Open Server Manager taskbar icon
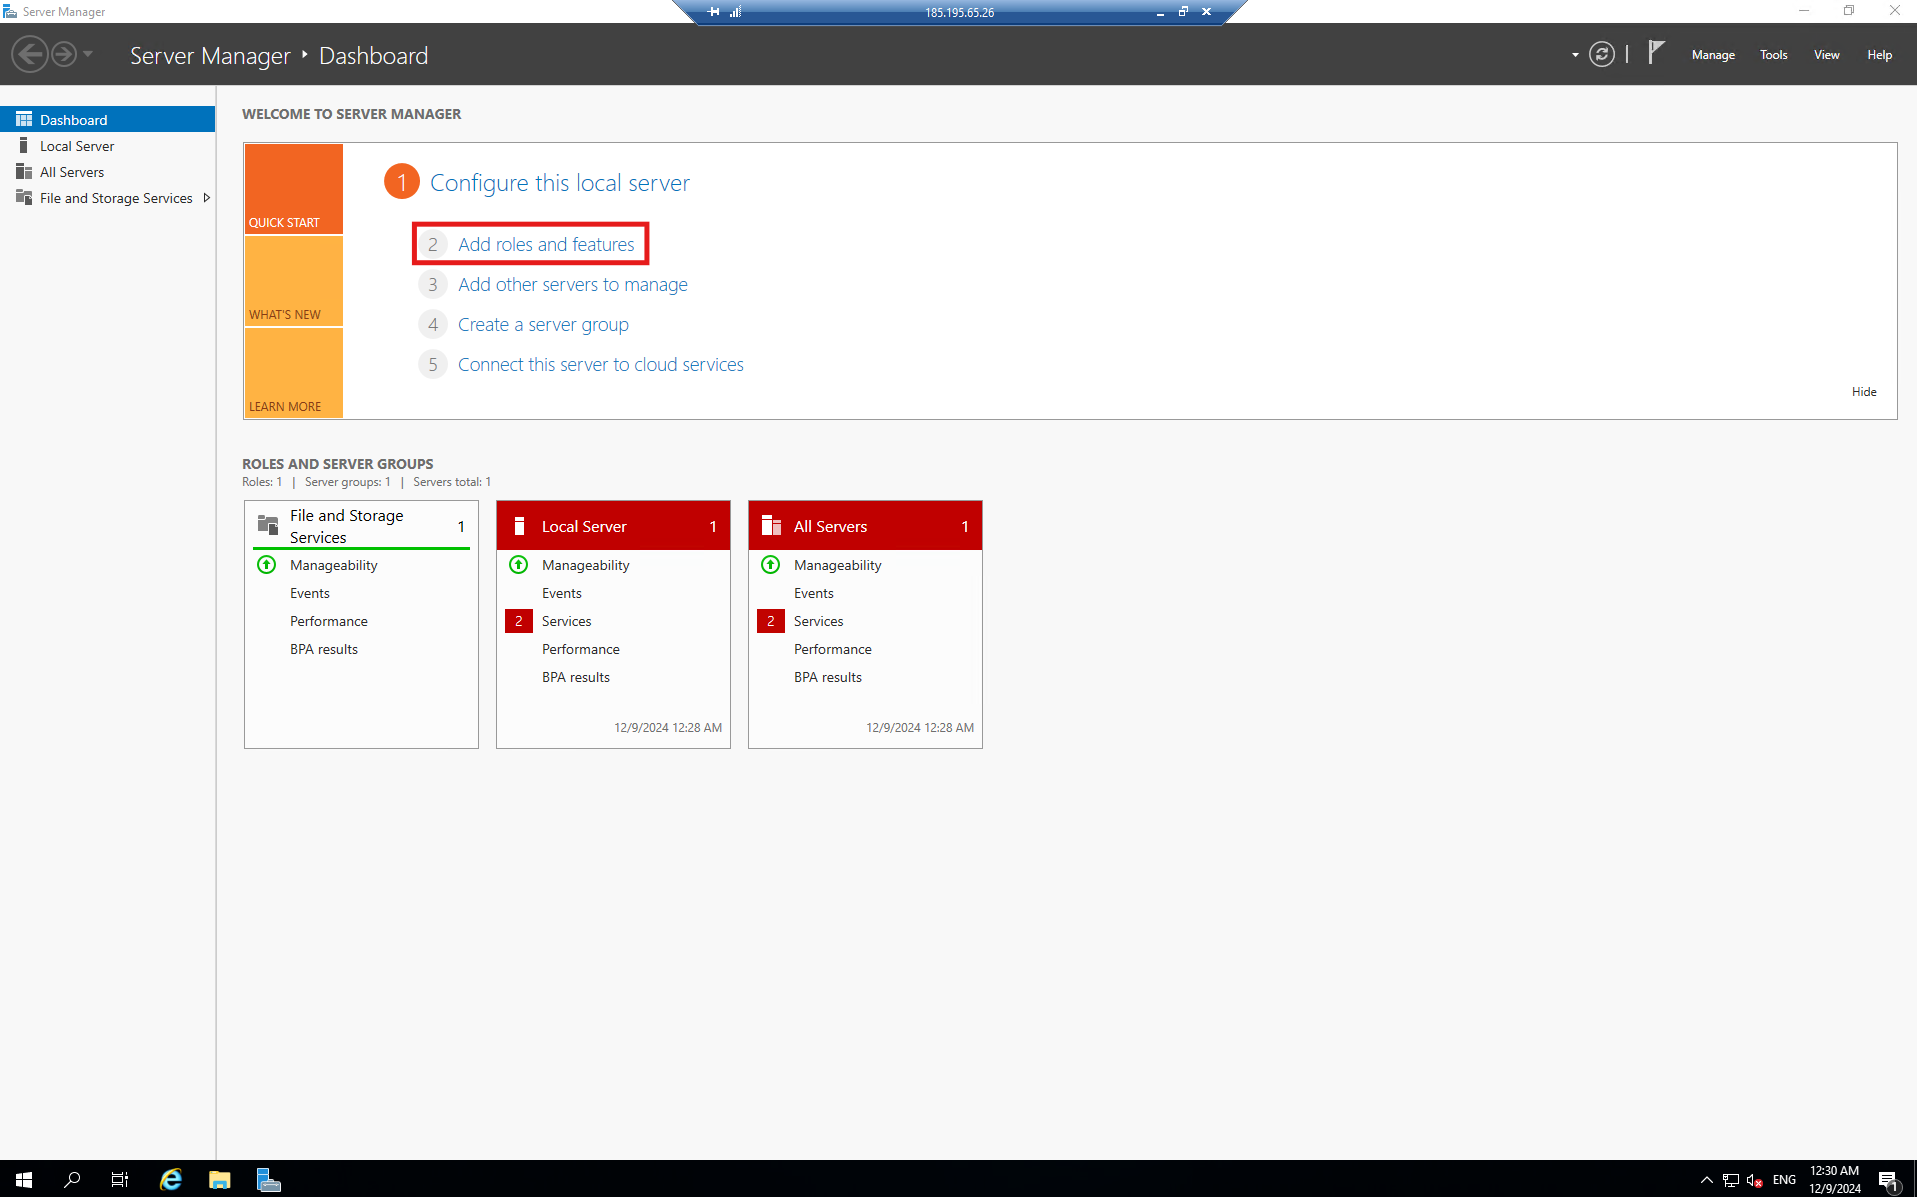This screenshot has width=1917, height=1197. (x=268, y=1180)
